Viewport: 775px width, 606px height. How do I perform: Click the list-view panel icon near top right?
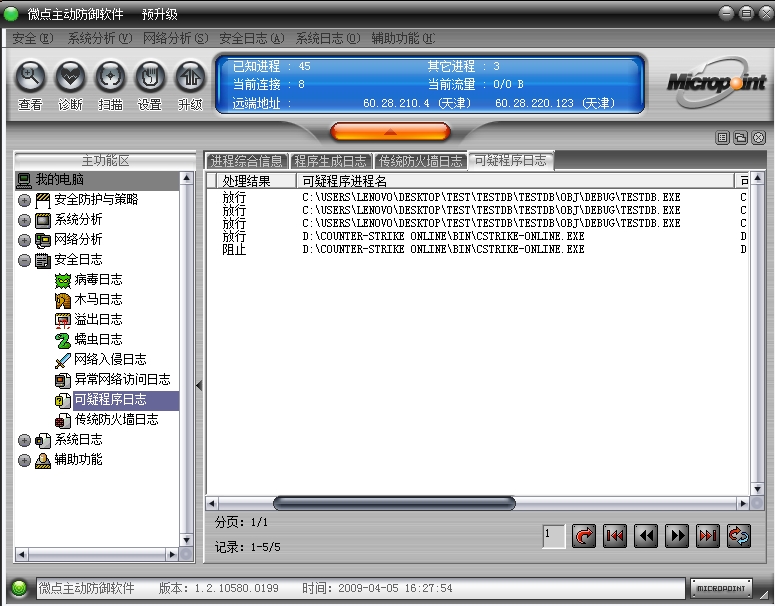[x=722, y=138]
